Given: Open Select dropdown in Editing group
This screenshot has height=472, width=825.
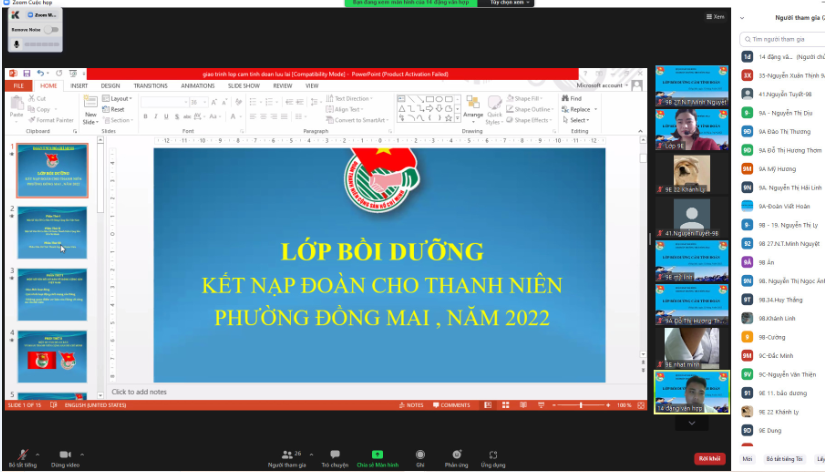Looking at the screenshot, I should click(576, 120).
